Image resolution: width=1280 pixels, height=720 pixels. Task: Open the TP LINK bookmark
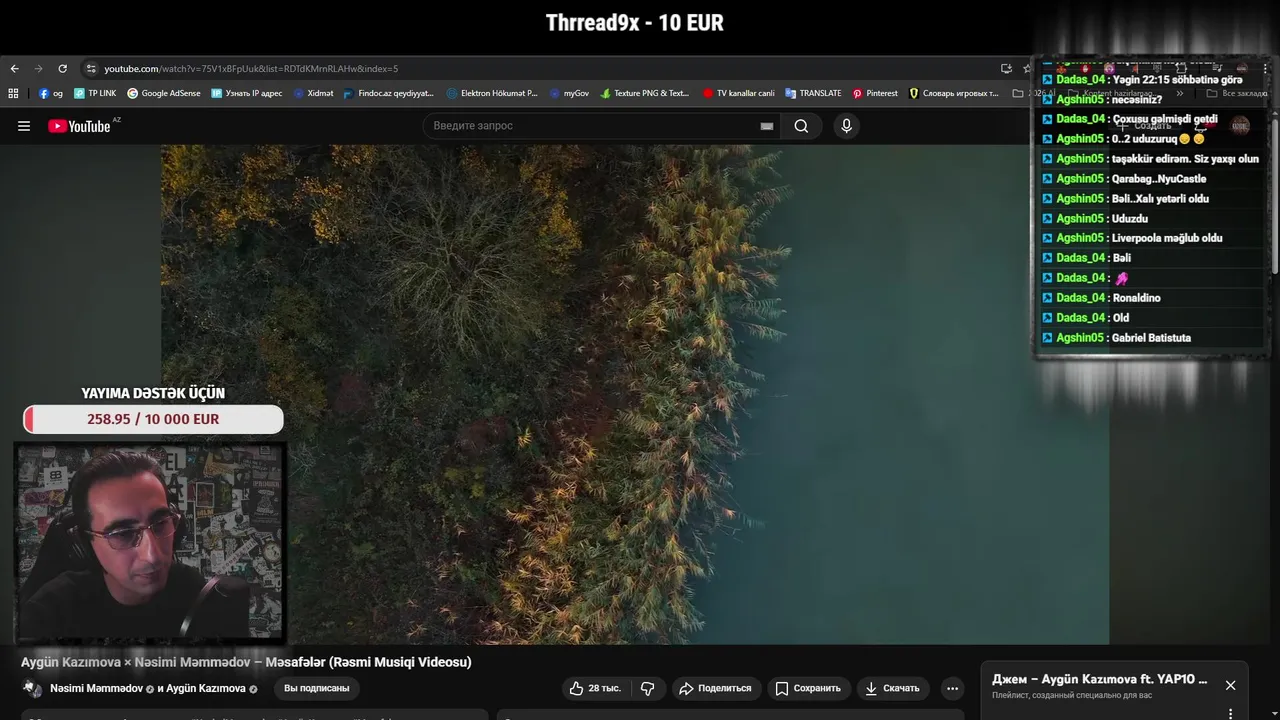95,93
